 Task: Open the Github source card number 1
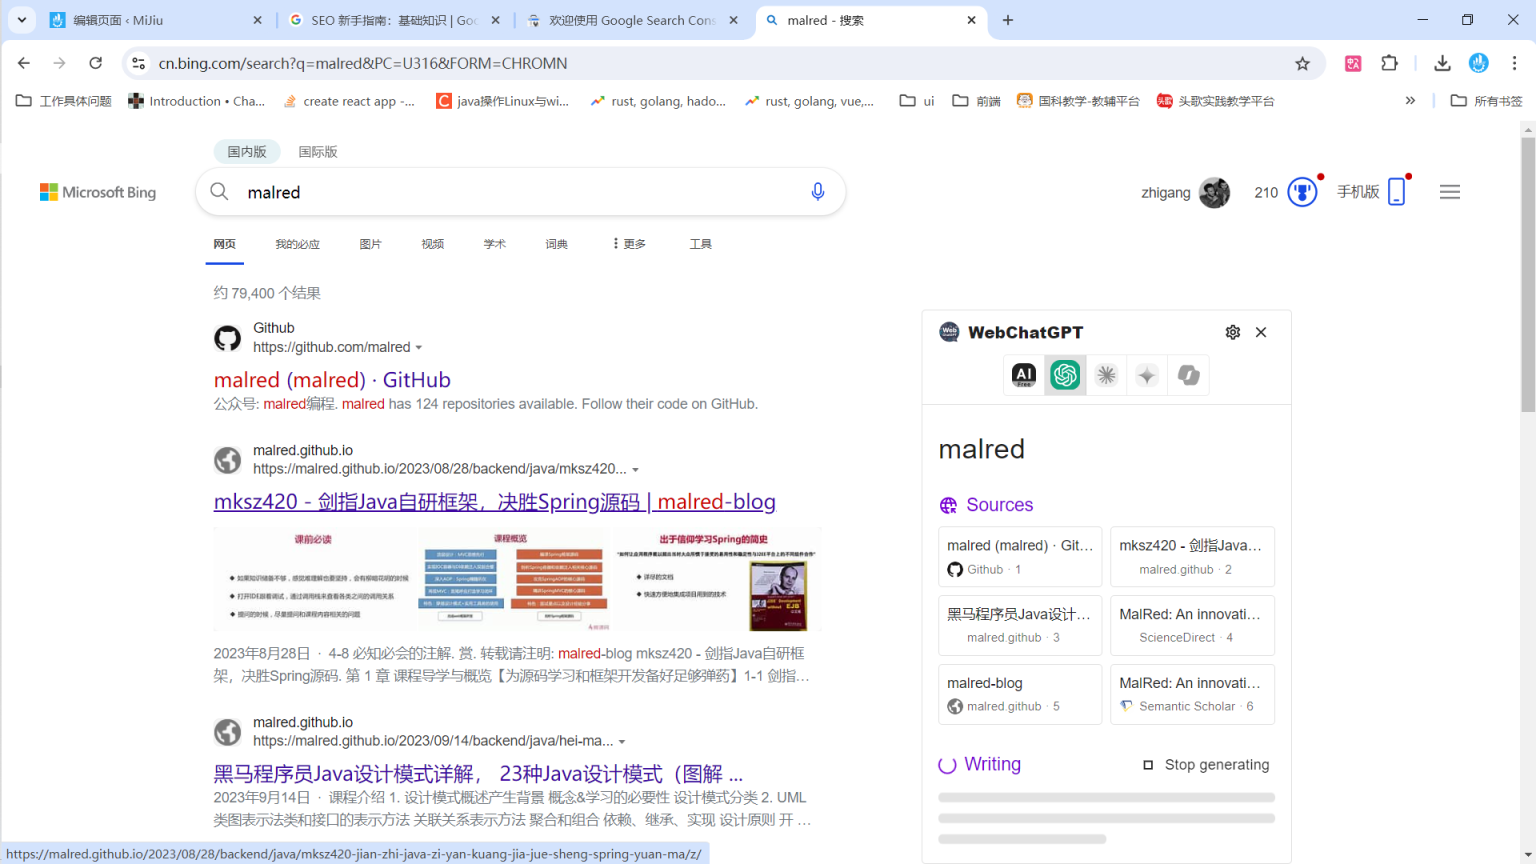tap(1020, 556)
